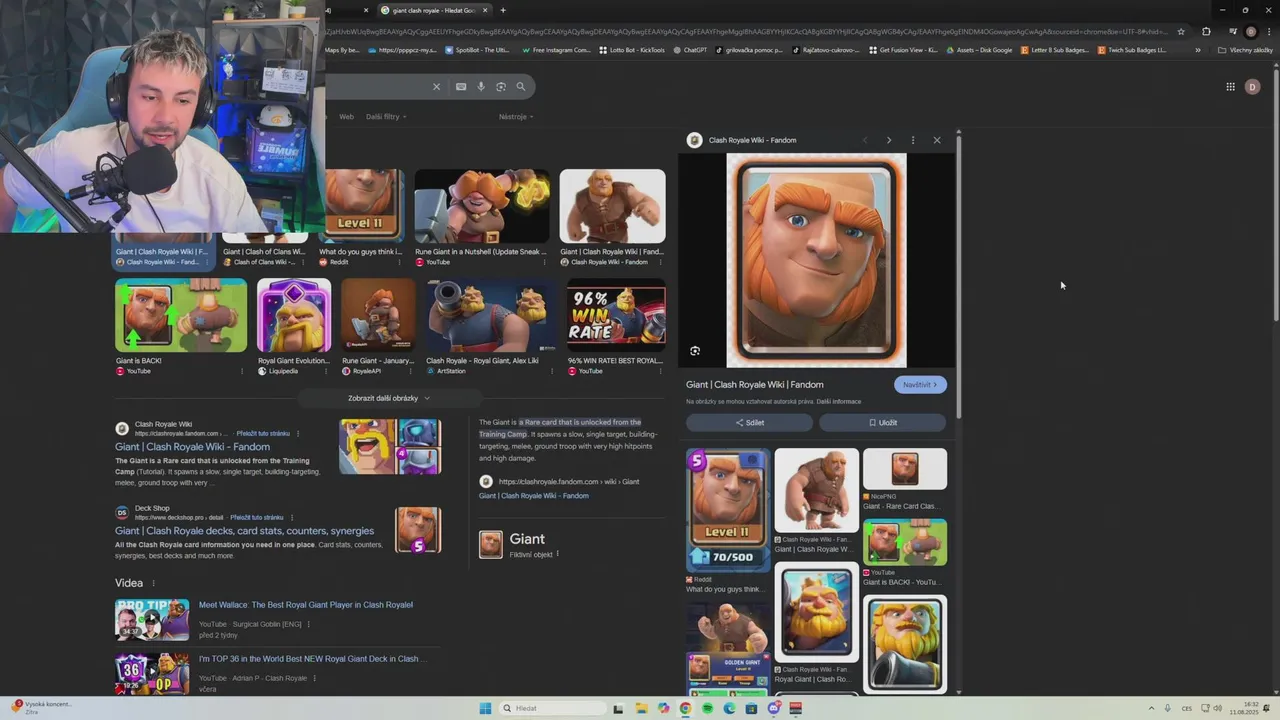The image size is (1280, 720).
Task: Open the 'Royal Giant Evolution' Liquipedia thumbnail
Action: click(x=294, y=315)
